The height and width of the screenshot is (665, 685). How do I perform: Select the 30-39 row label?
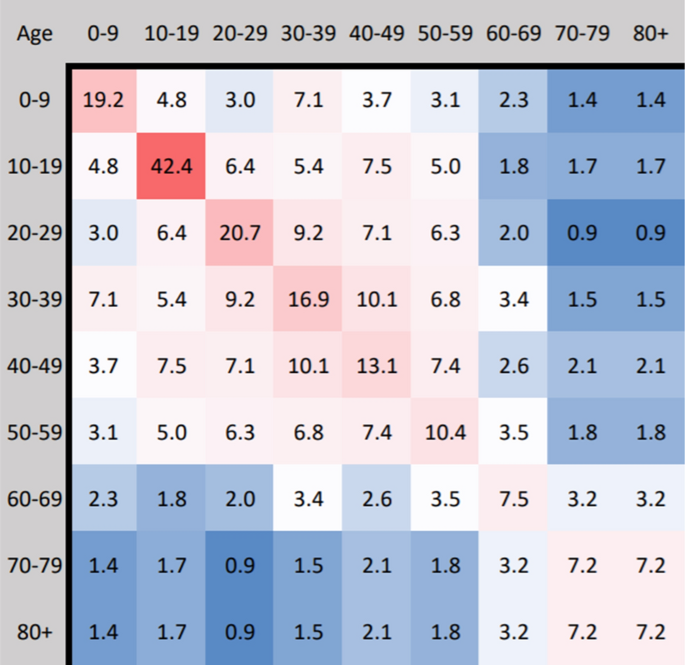tap(35, 299)
